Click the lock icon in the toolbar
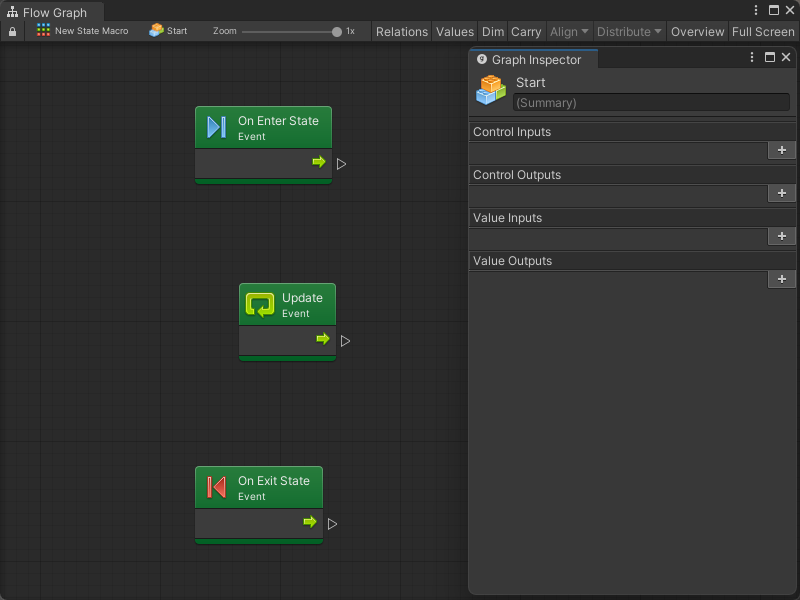The image size is (800, 600). pyautogui.click(x=12, y=31)
